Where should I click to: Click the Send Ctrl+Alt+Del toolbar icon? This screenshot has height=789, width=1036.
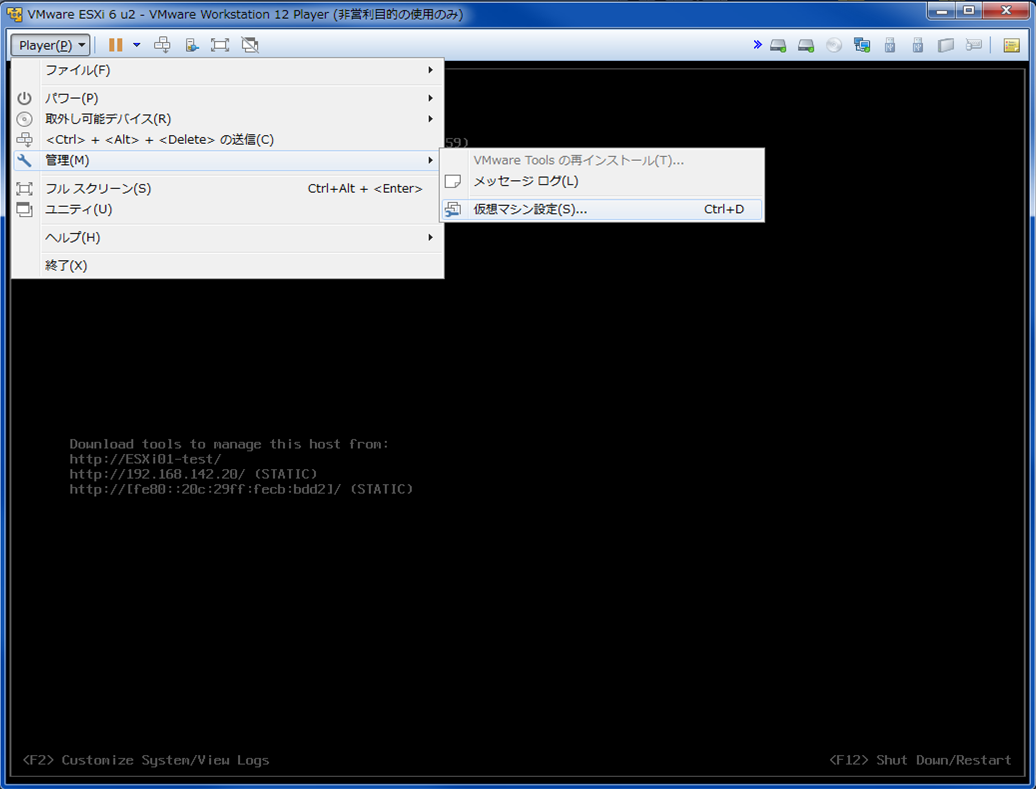pos(162,45)
